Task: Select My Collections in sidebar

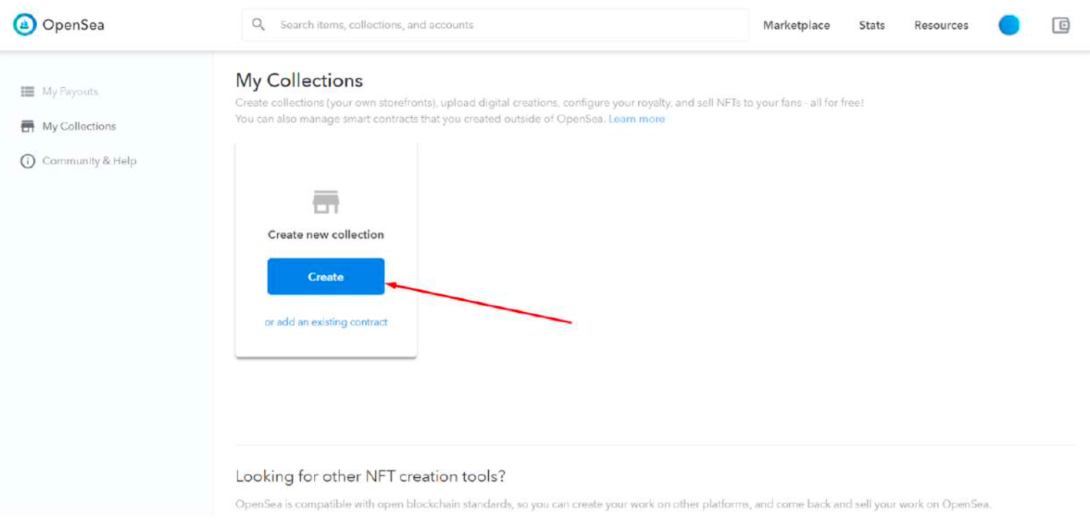Action: (79, 127)
